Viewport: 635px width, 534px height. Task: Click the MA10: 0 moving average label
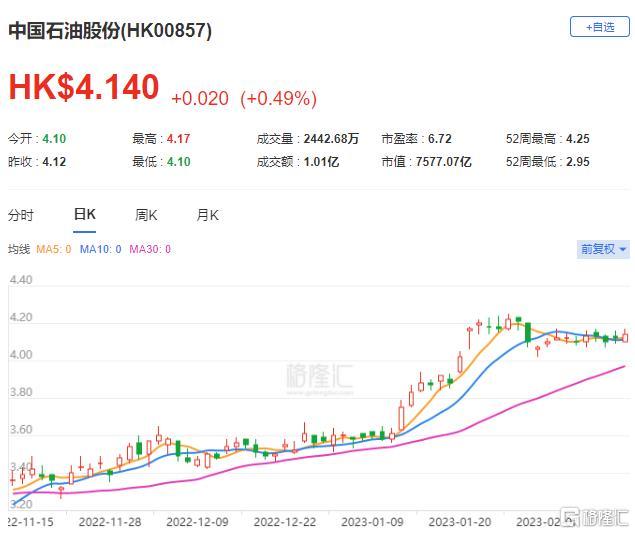(100, 249)
